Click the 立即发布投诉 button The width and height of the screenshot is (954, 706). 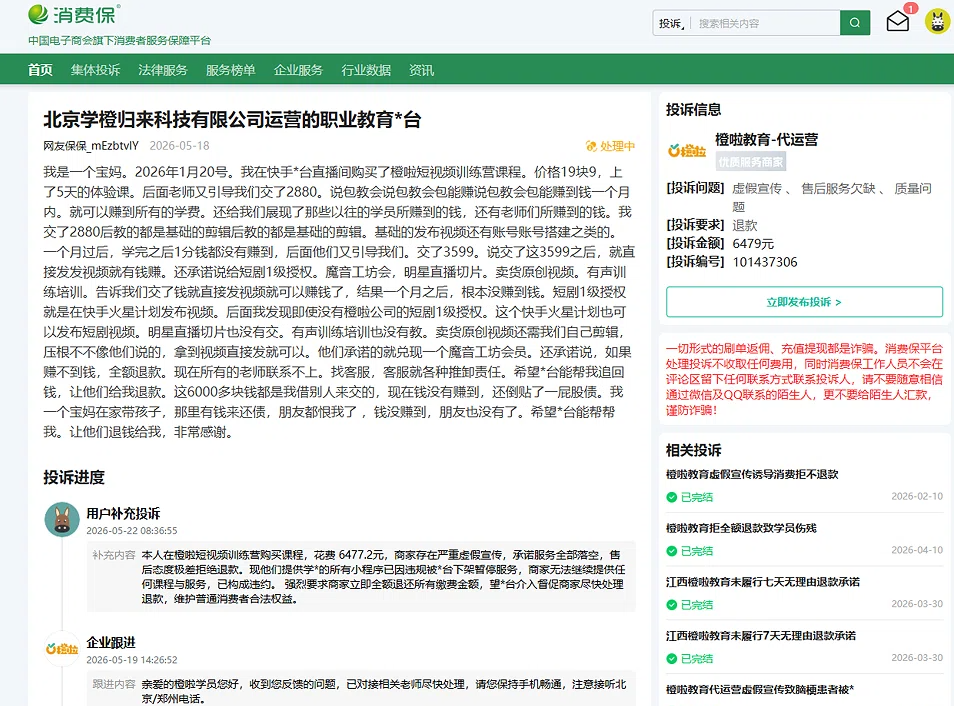coord(804,302)
